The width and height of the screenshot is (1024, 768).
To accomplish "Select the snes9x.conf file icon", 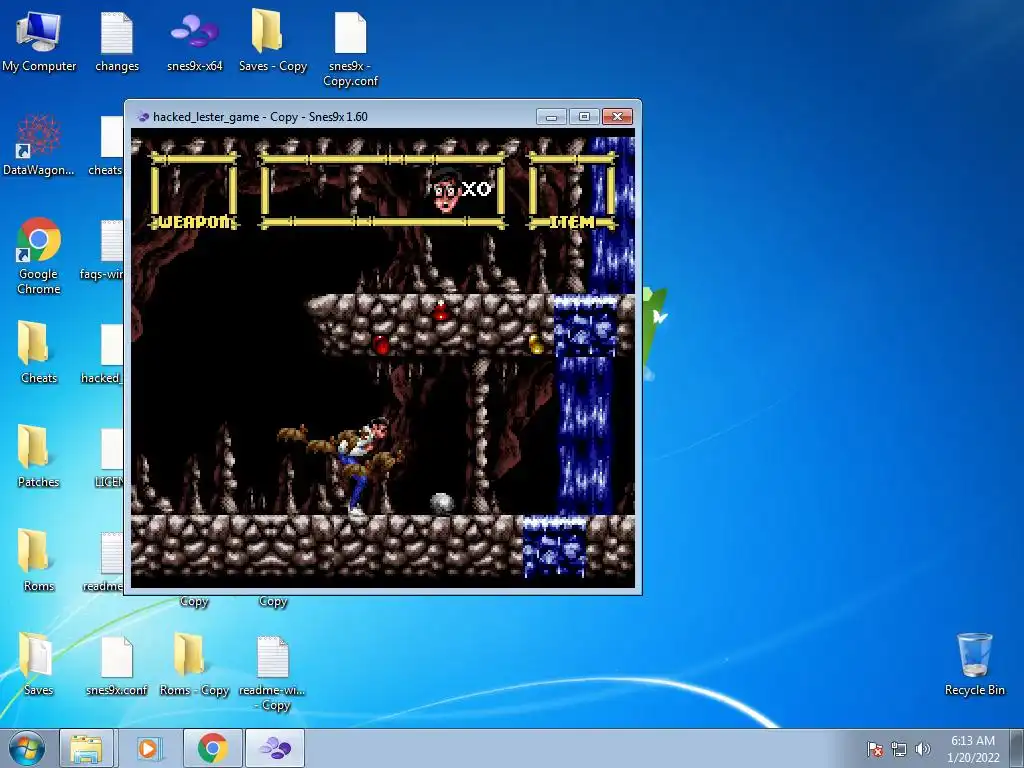I will pyautogui.click(x=117, y=665).
